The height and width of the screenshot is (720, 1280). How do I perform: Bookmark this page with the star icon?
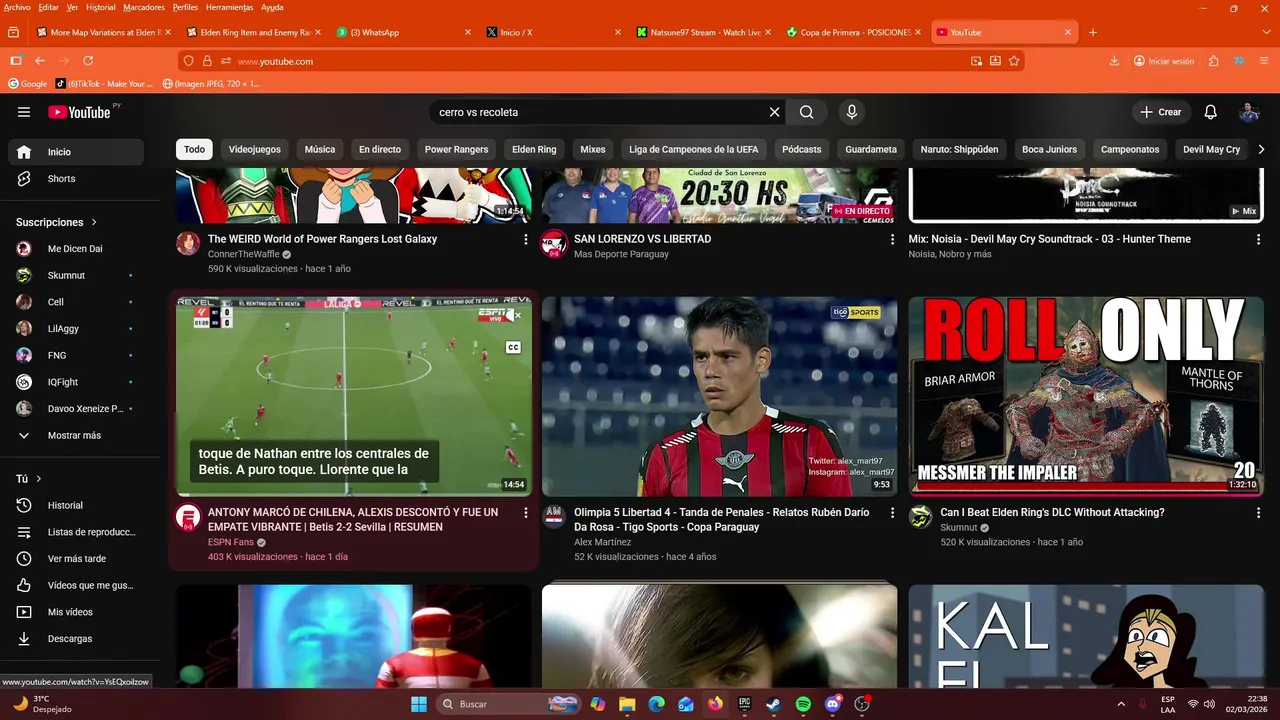[x=1014, y=61]
